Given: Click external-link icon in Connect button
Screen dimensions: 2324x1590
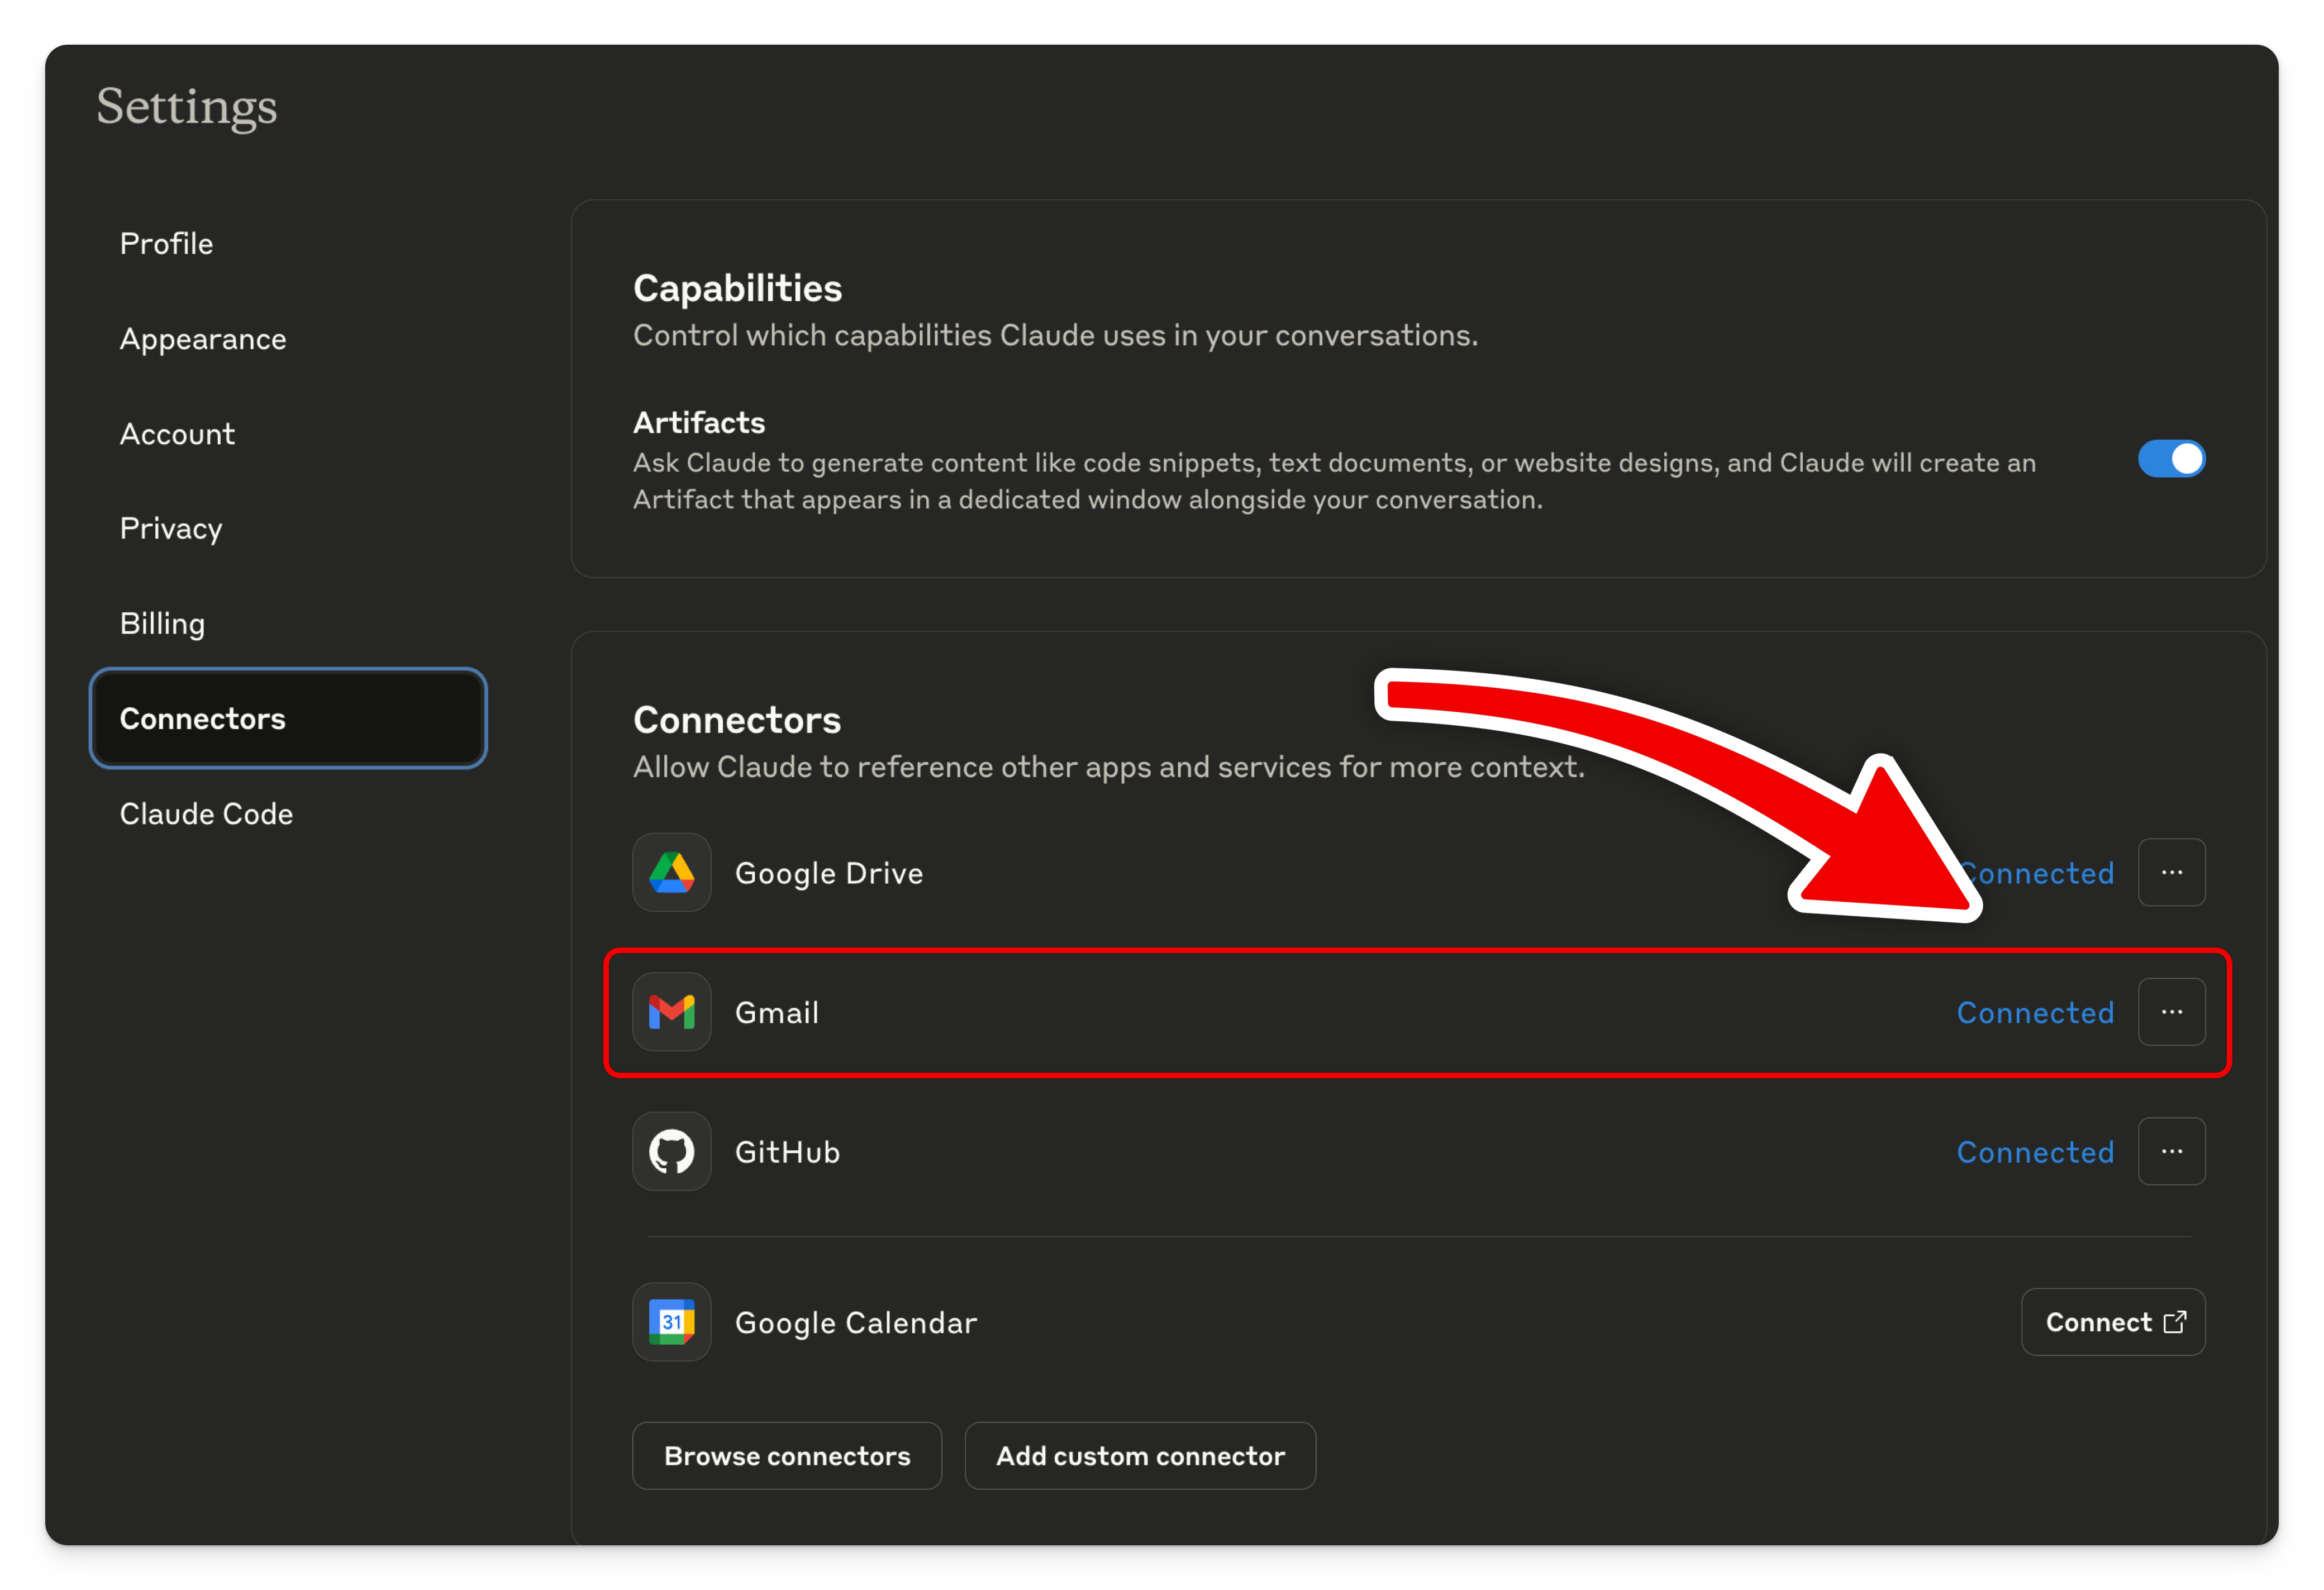Looking at the screenshot, I should pos(2174,1322).
